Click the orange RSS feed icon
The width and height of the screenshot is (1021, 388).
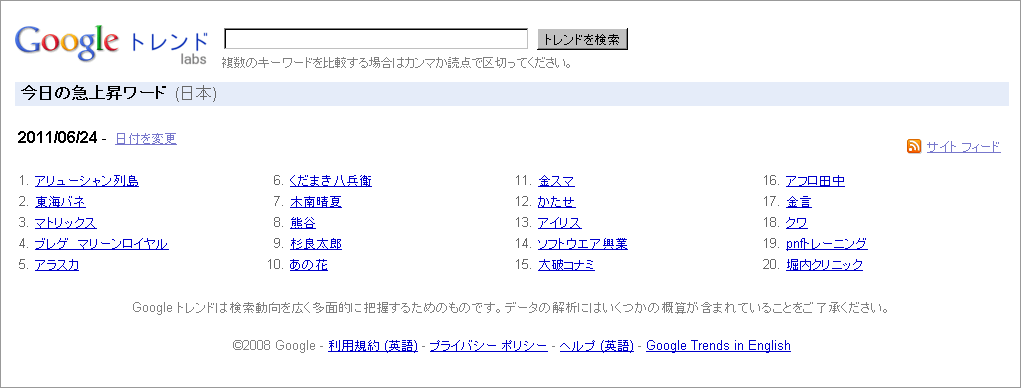click(x=914, y=146)
